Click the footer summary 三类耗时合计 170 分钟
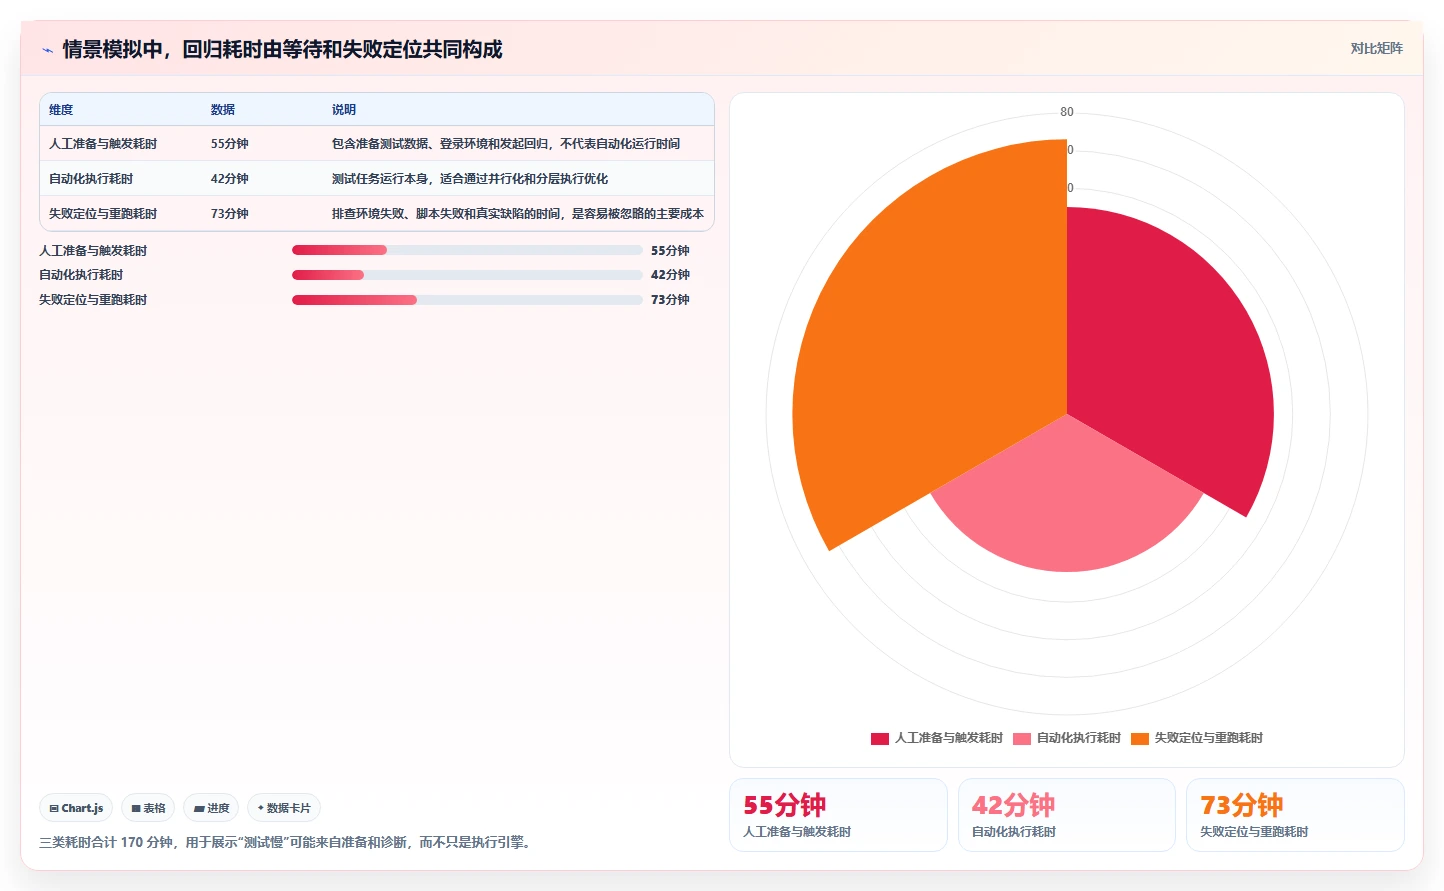This screenshot has width=1444, height=891. pyautogui.click(x=287, y=842)
